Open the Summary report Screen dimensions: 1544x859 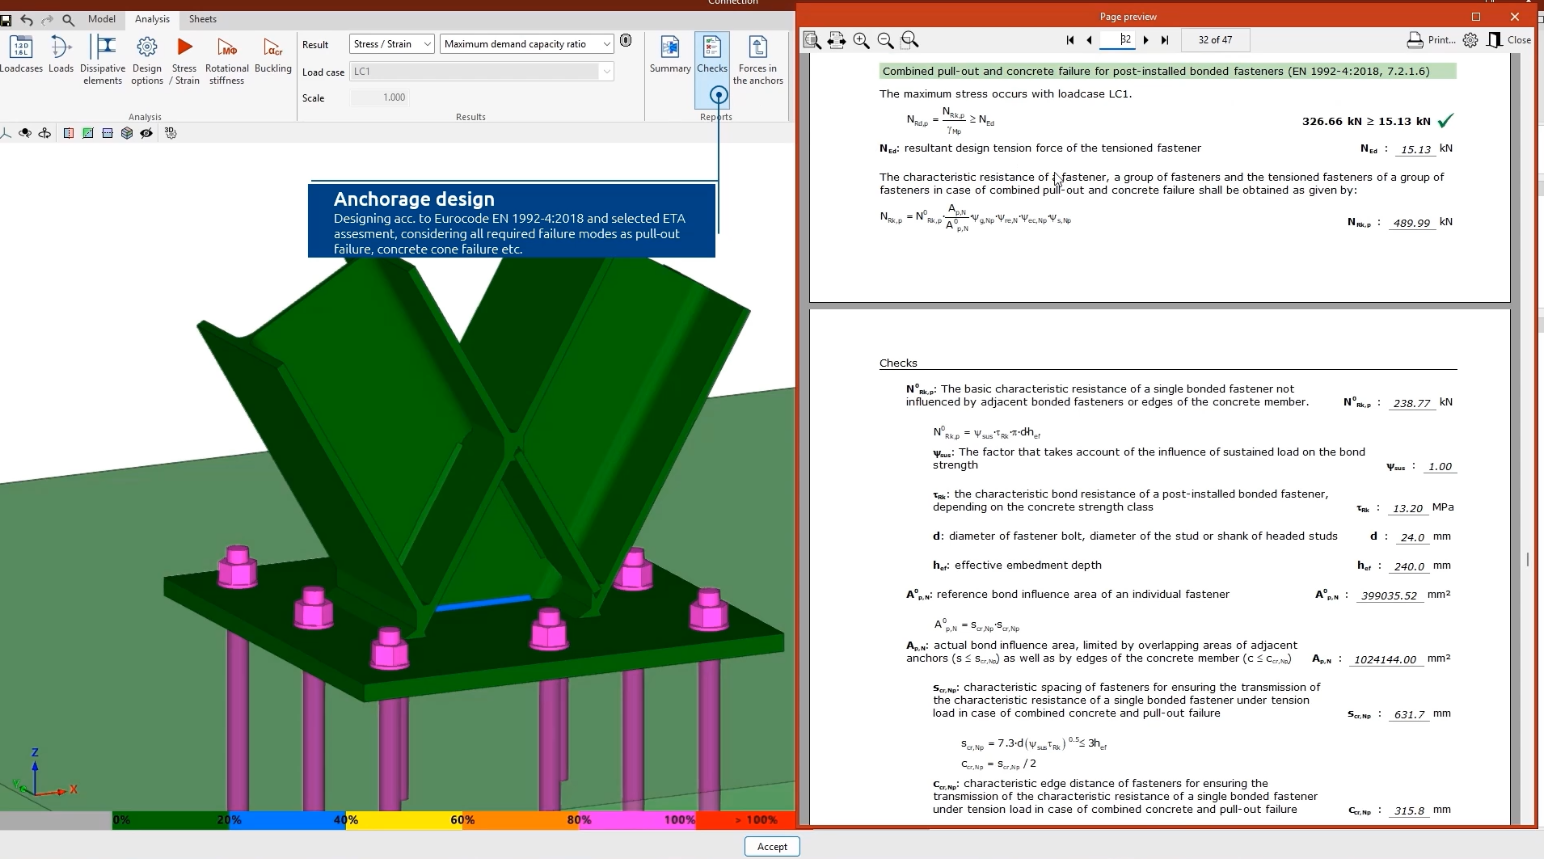tap(670, 54)
